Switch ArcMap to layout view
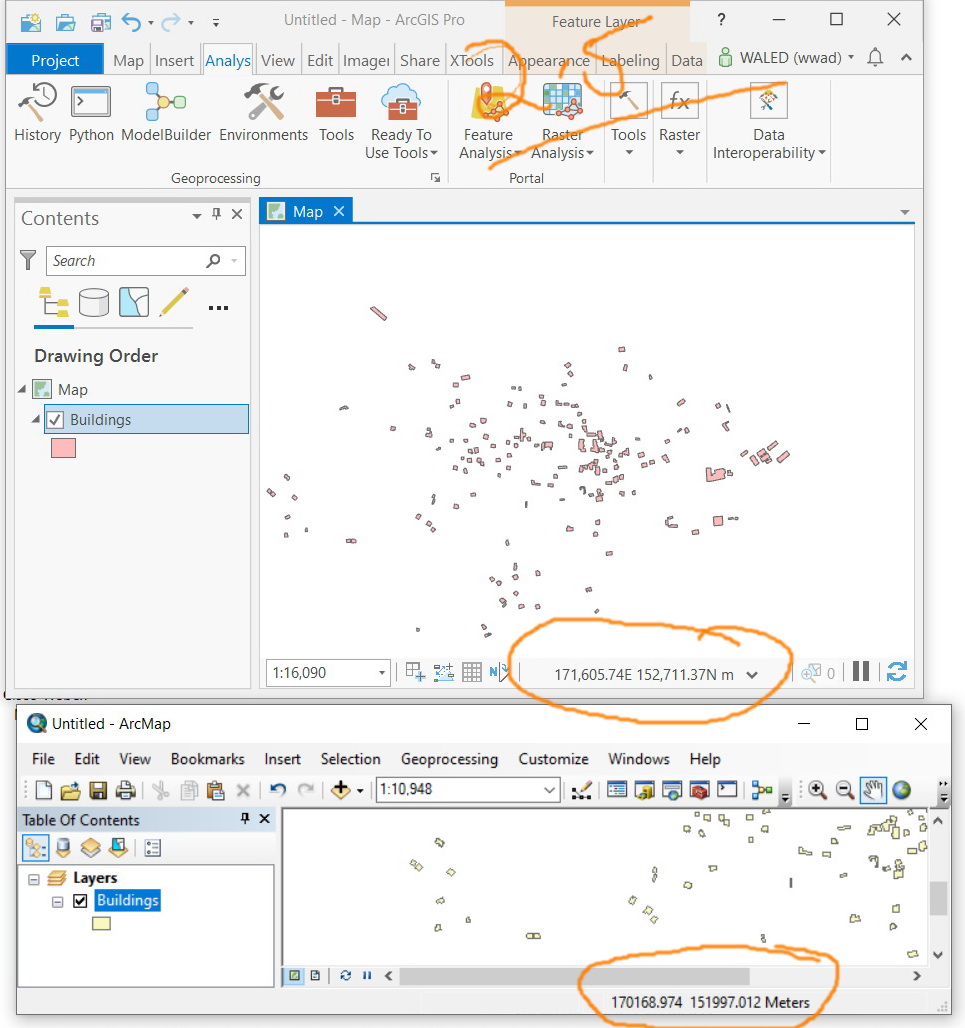965x1028 pixels. [315, 976]
